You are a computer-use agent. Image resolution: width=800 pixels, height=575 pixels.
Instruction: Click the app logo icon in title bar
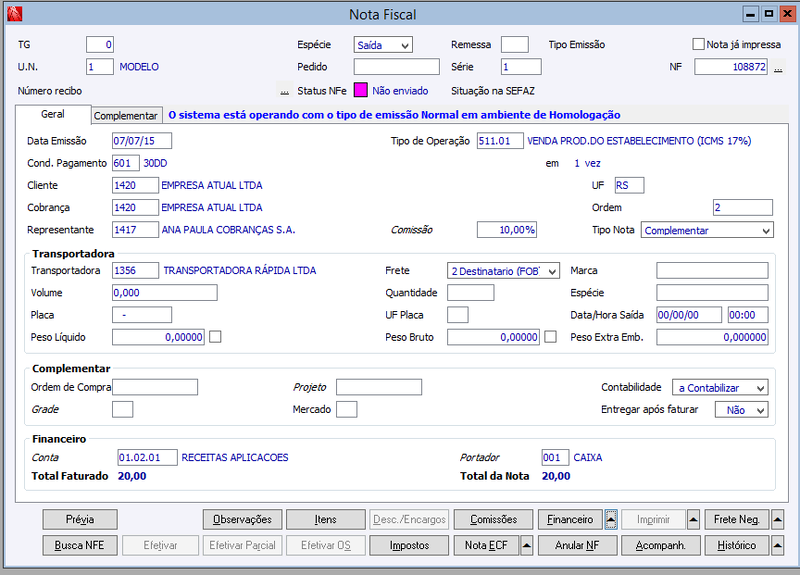(x=15, y=14)
